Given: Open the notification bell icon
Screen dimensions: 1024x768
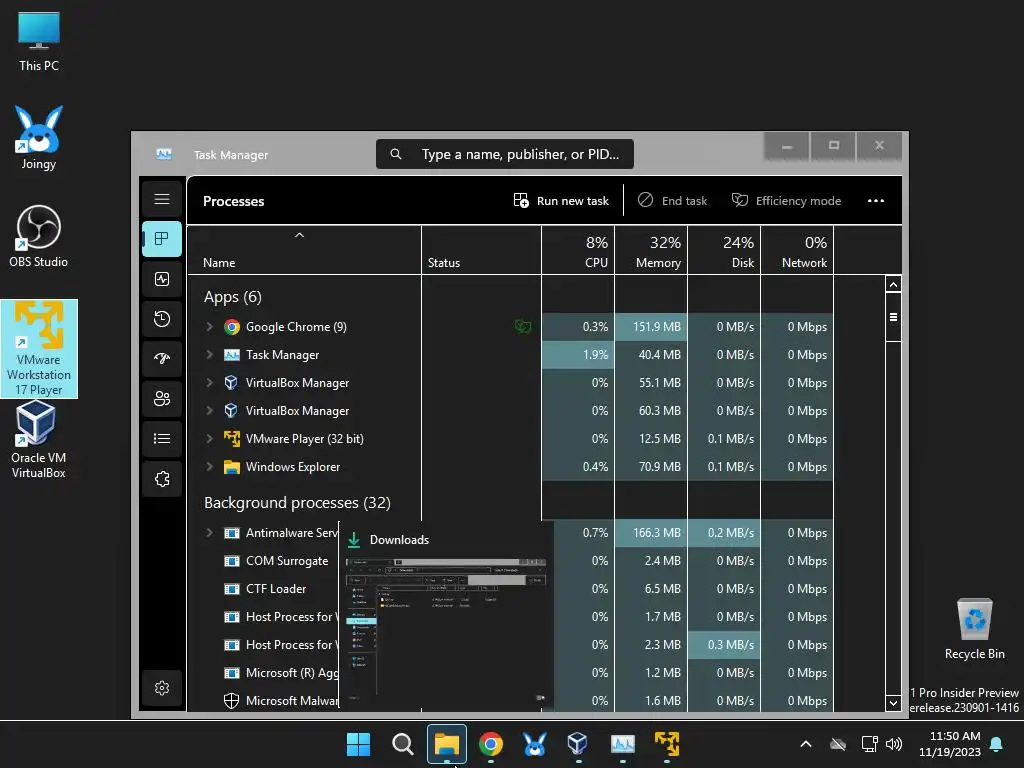Looking at the screenshot, I should (996, 744).
